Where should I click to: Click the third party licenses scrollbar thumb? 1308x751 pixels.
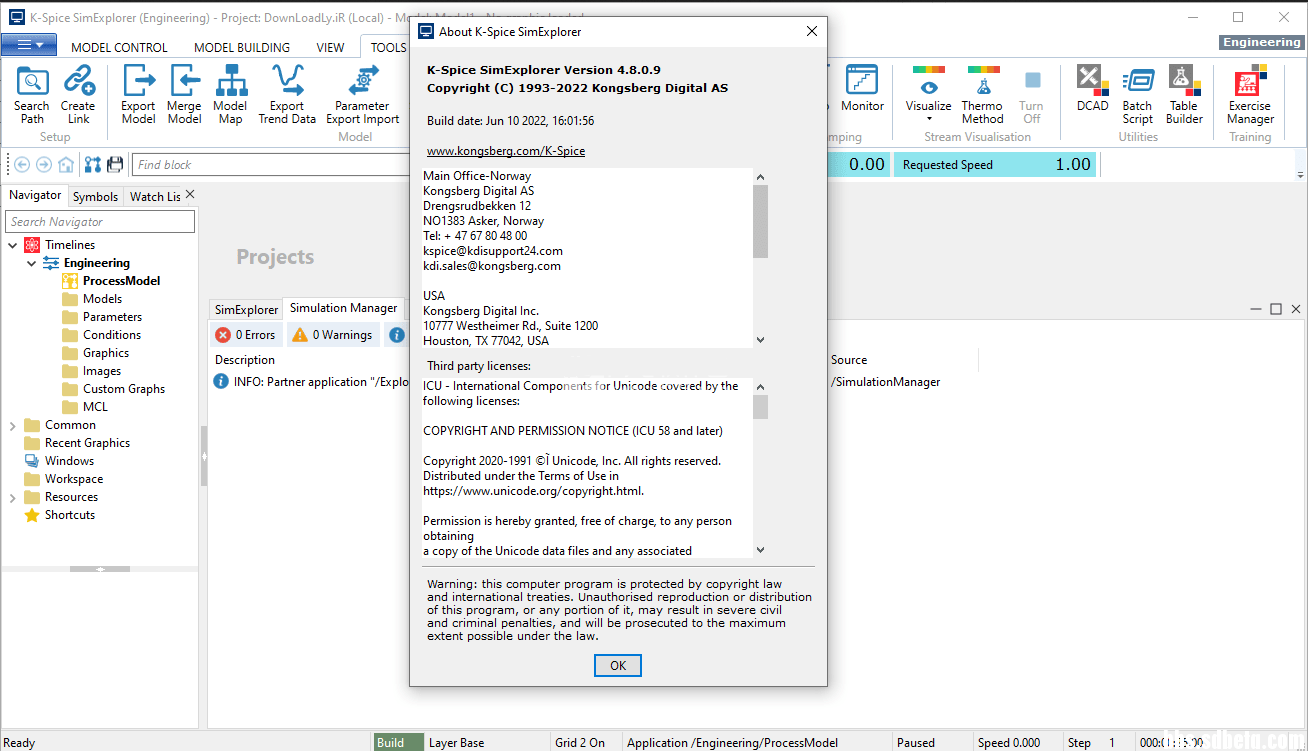tap(760, 407)
